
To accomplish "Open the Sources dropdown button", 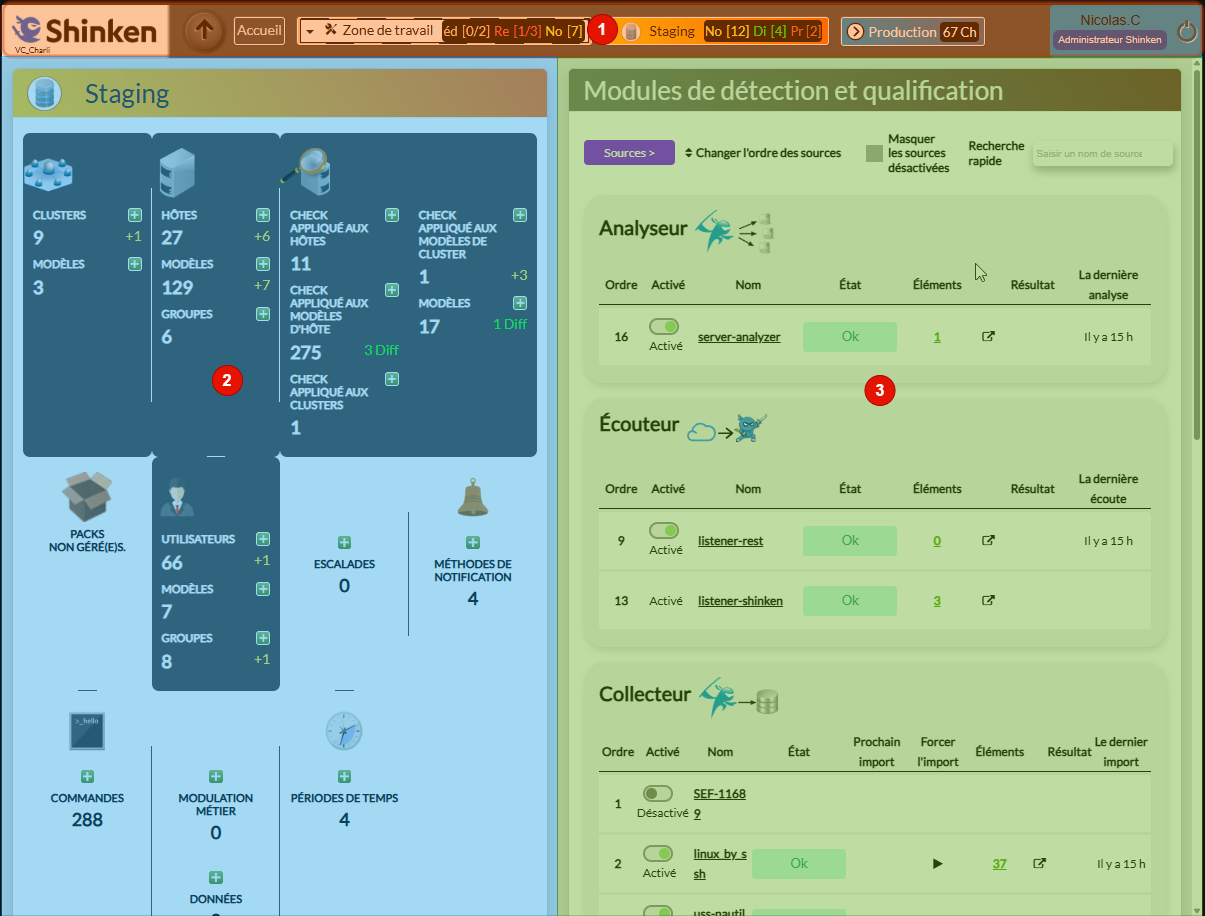I will coord(629,153).
